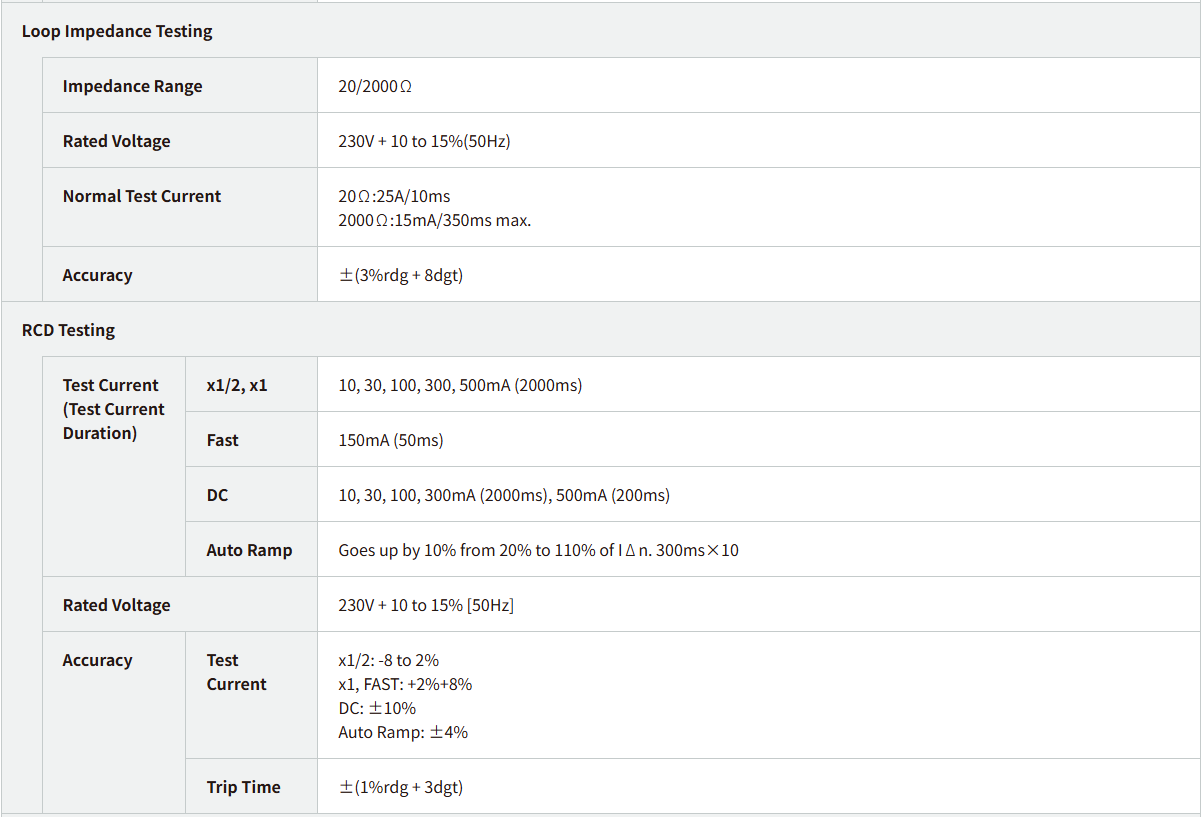Screen dimensions: 1204x817
Task: Select the 230V rated voltage value ending (50Hz)
Action: (424, 141)
